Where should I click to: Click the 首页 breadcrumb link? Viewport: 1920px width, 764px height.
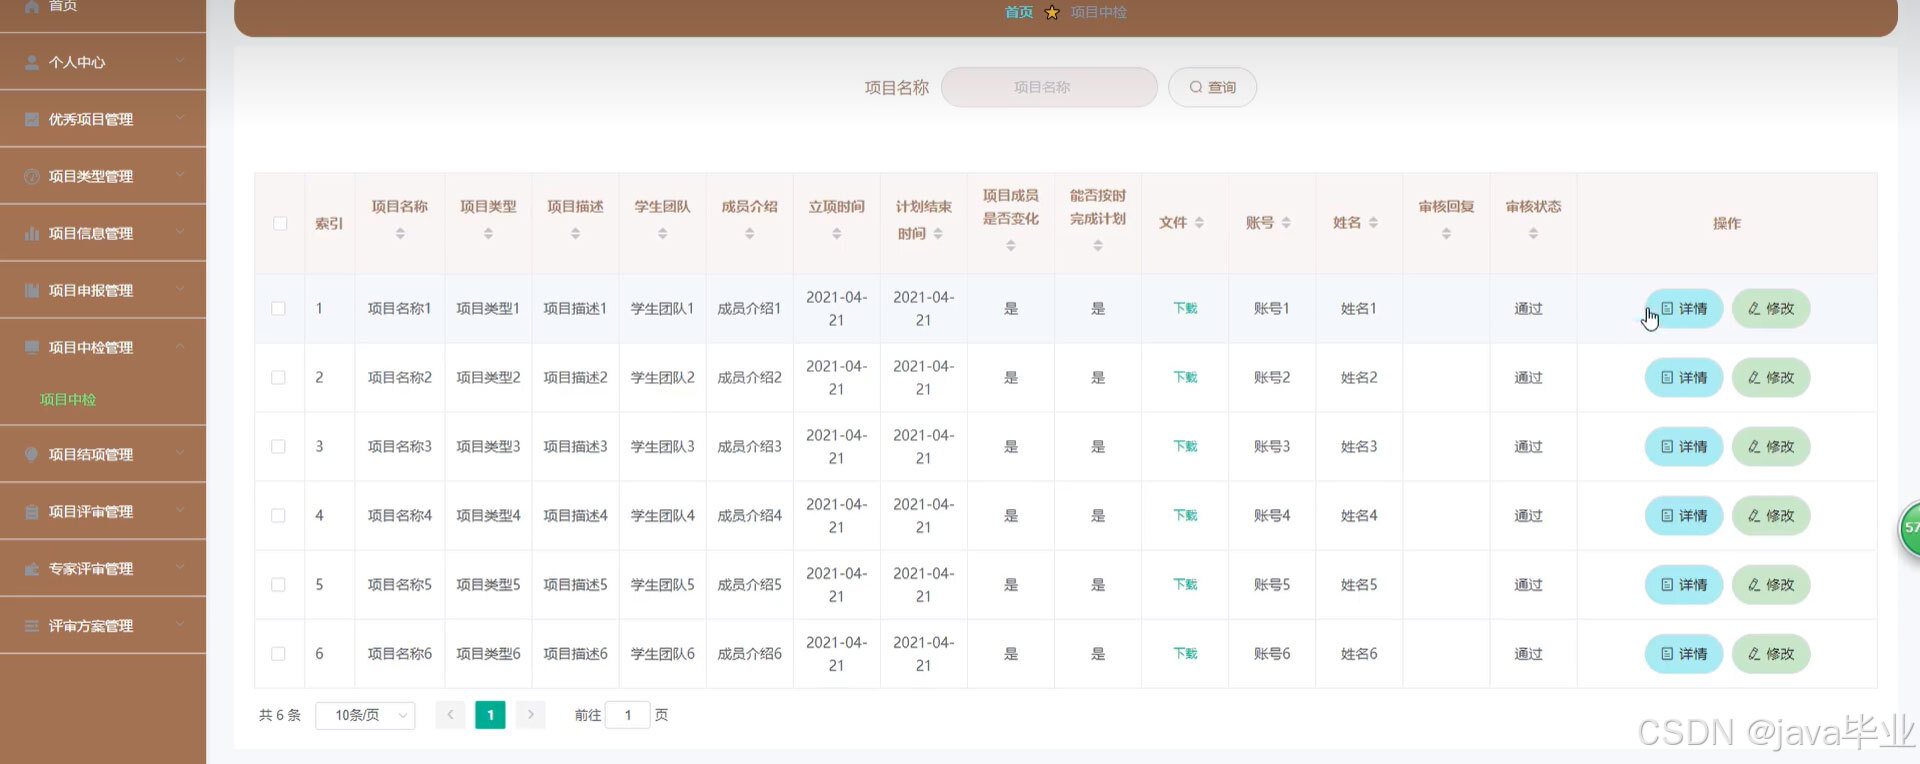[1019, 12]
